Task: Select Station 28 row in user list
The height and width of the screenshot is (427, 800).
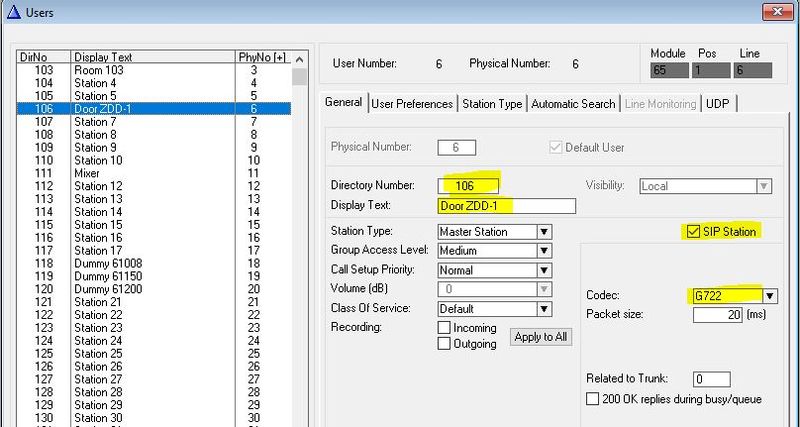Action: (x=154, y=392)
